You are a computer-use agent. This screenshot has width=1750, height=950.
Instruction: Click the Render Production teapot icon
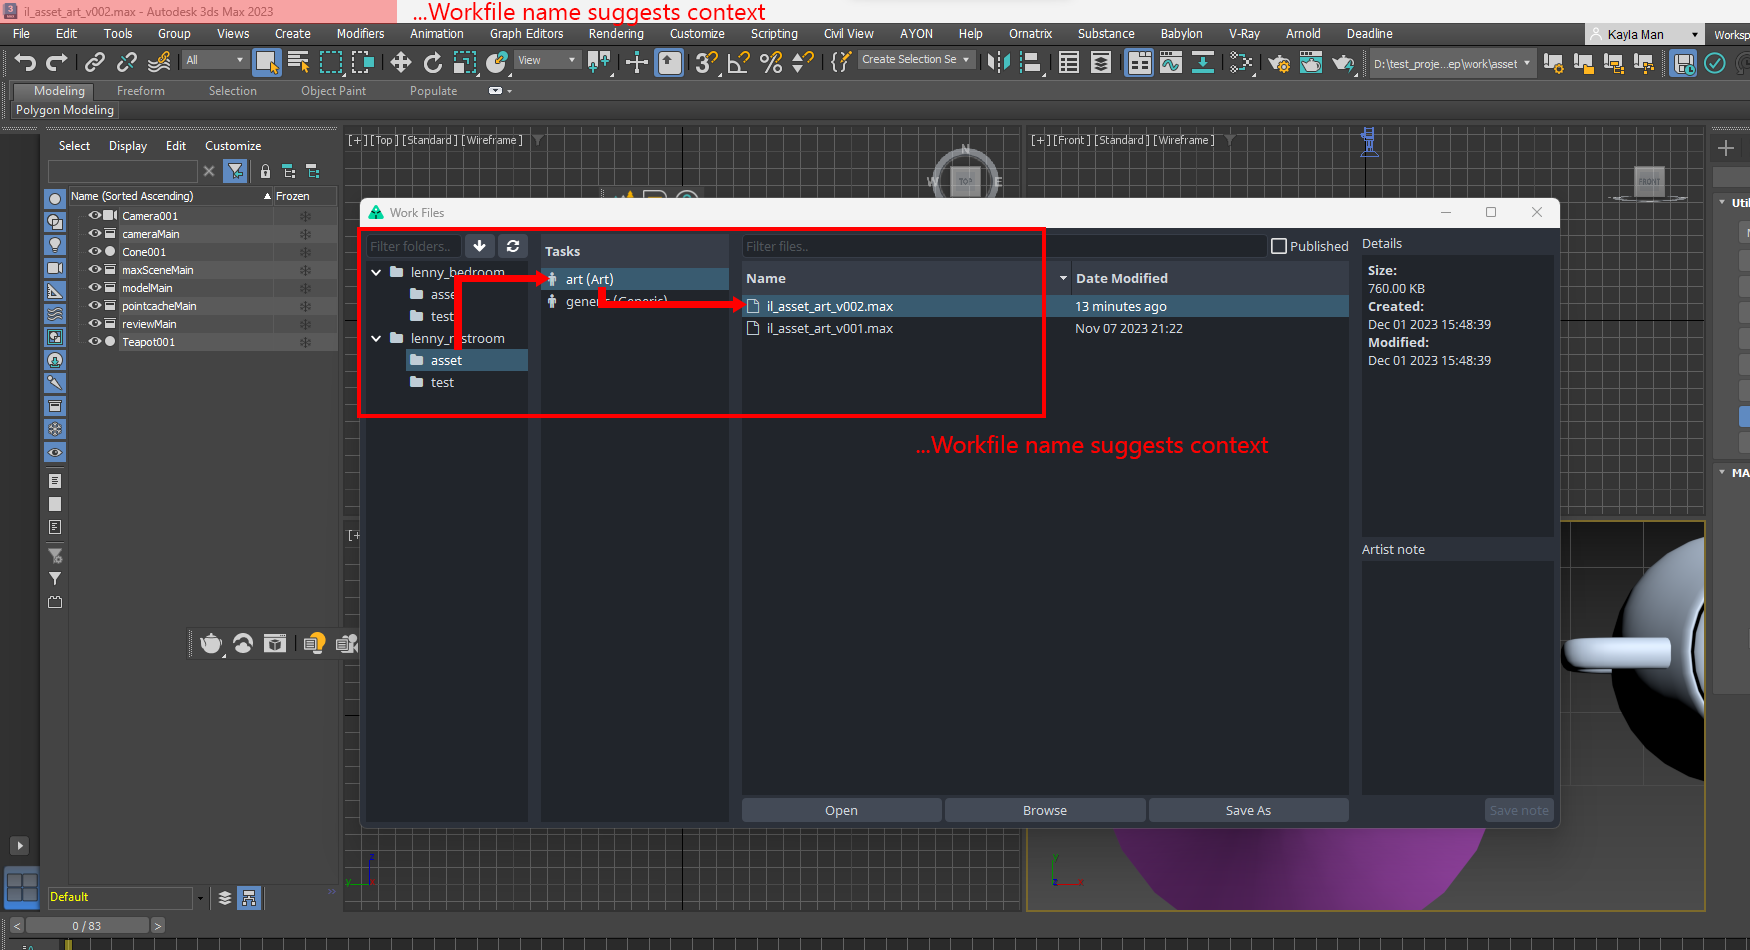click(1343, 63)
